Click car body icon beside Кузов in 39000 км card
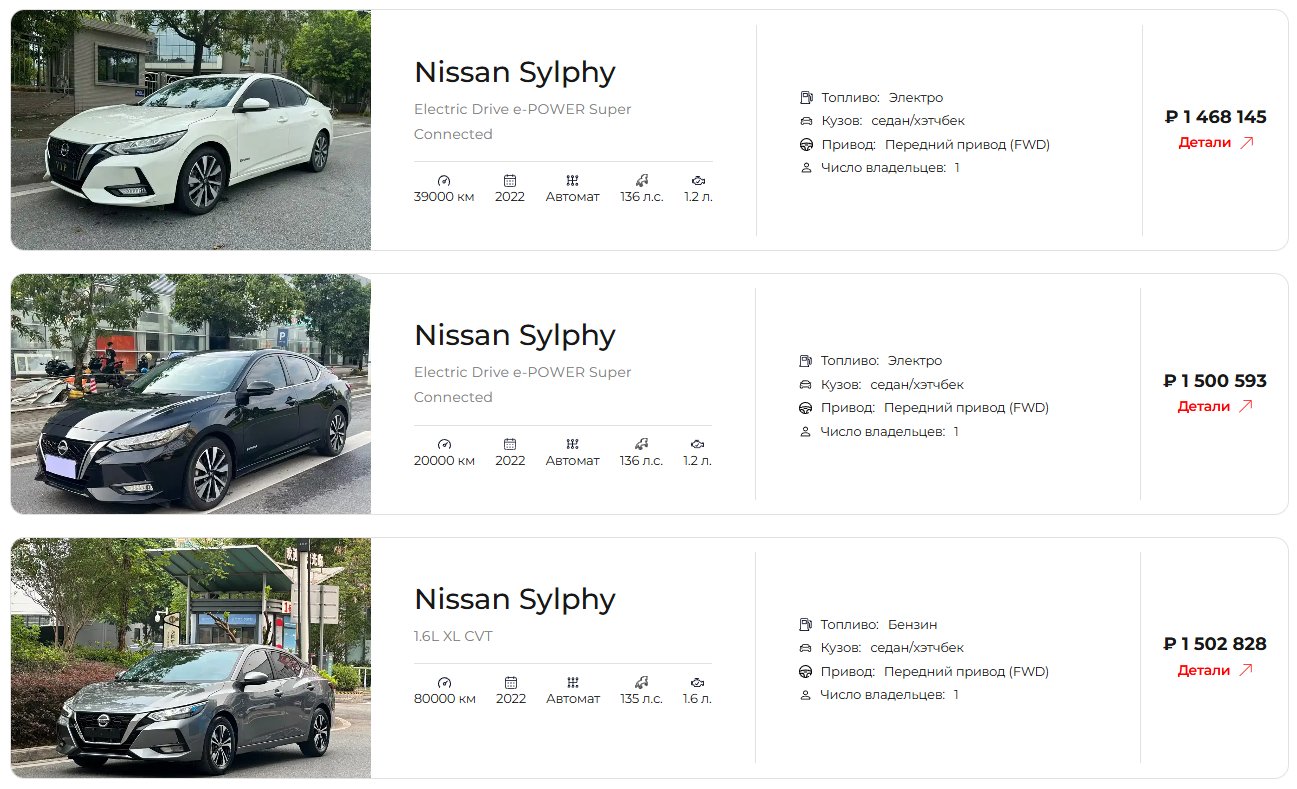The width and height of the screenshot is (1297, 789). point(806,121)
